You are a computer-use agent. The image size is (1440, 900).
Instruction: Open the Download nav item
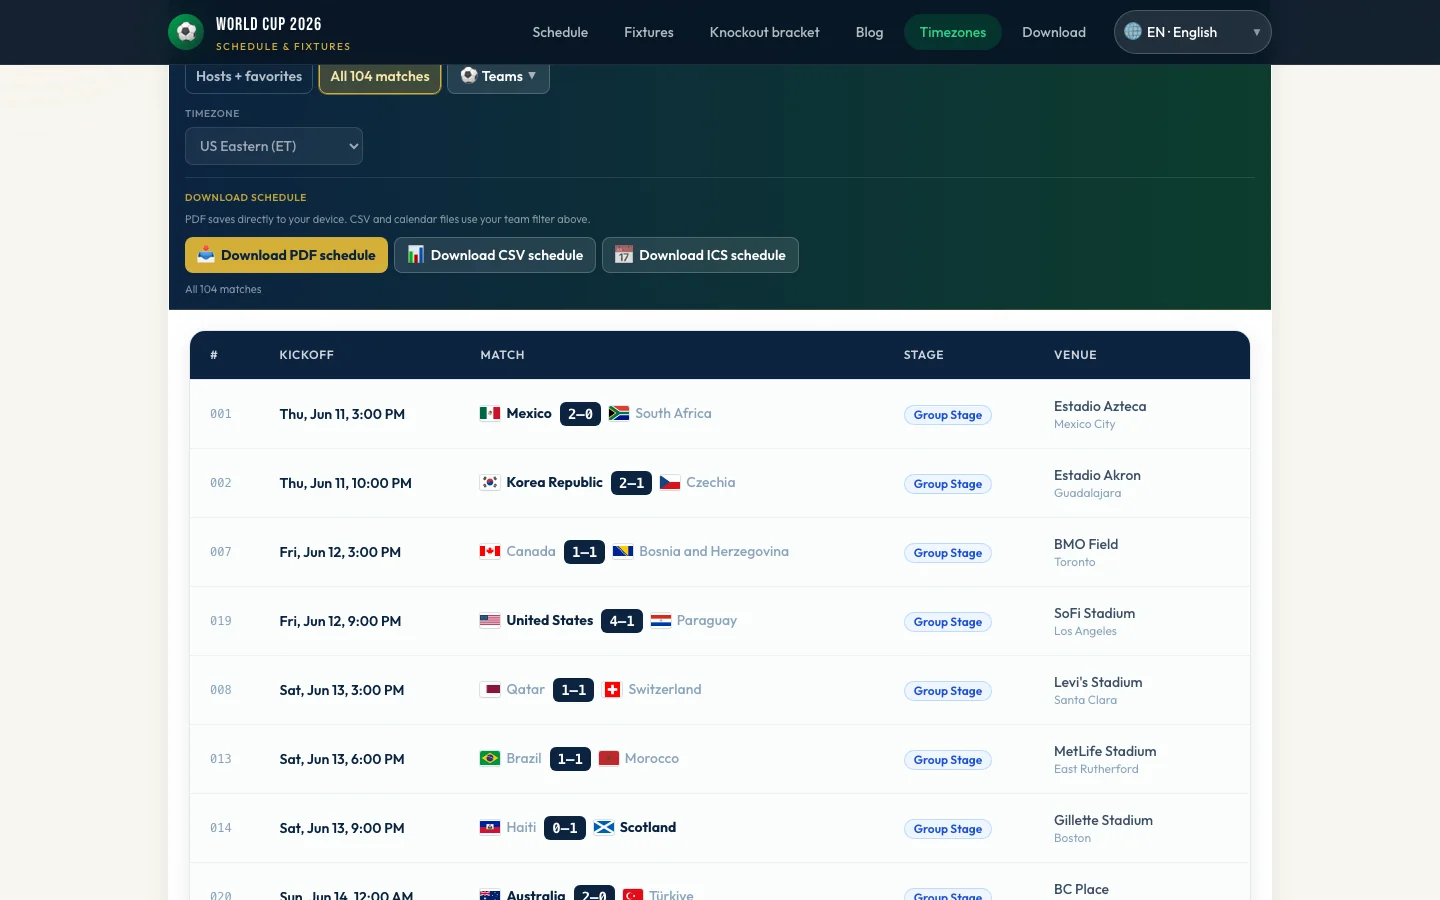click(x=1054, y=32)
